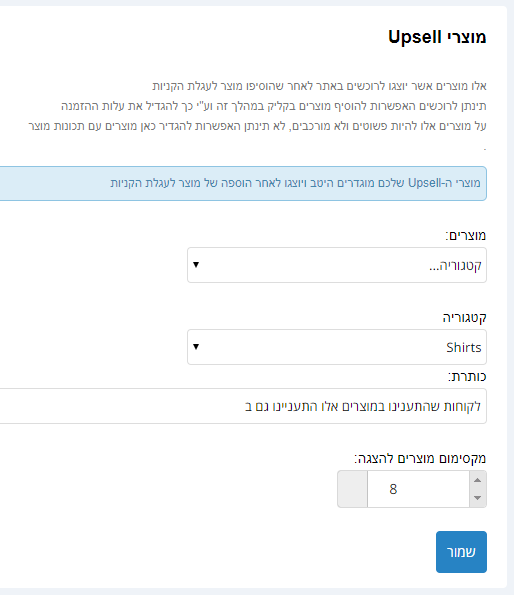Click the arrow icon of the קטגוריה... dropdown

(196, 264)
